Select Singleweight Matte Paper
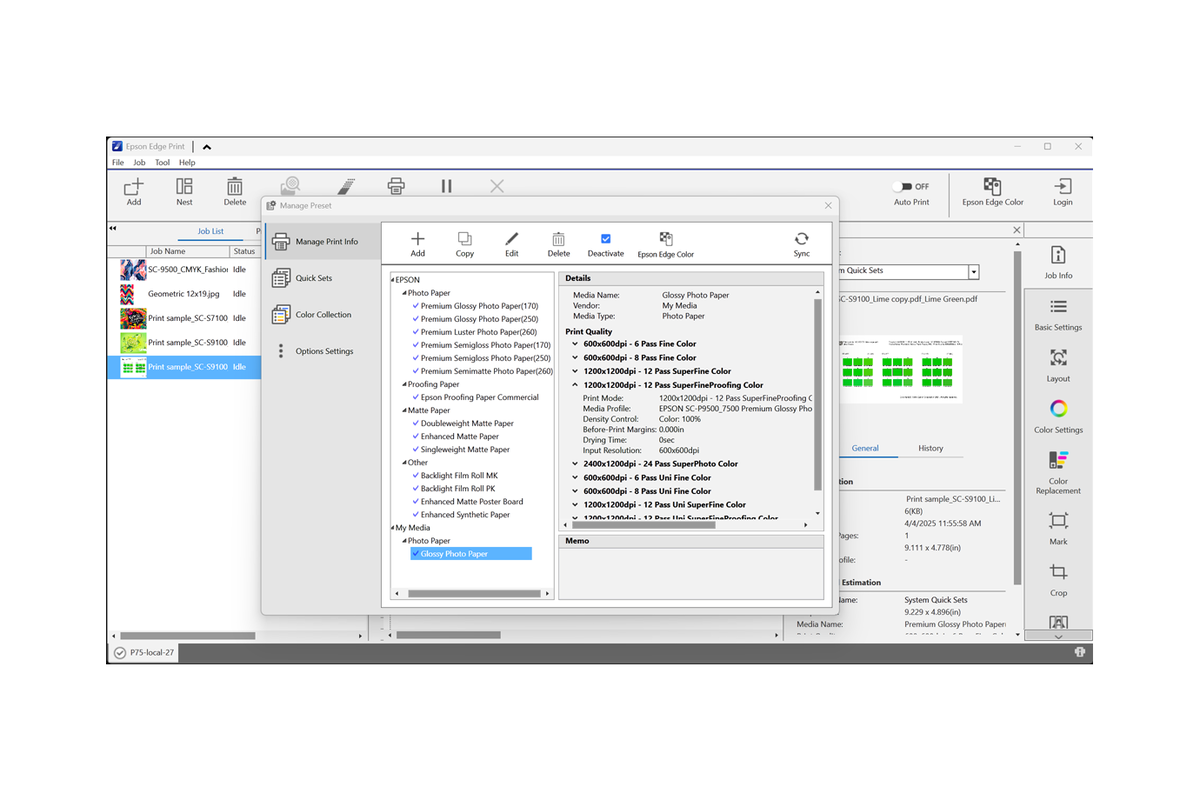 465,450
